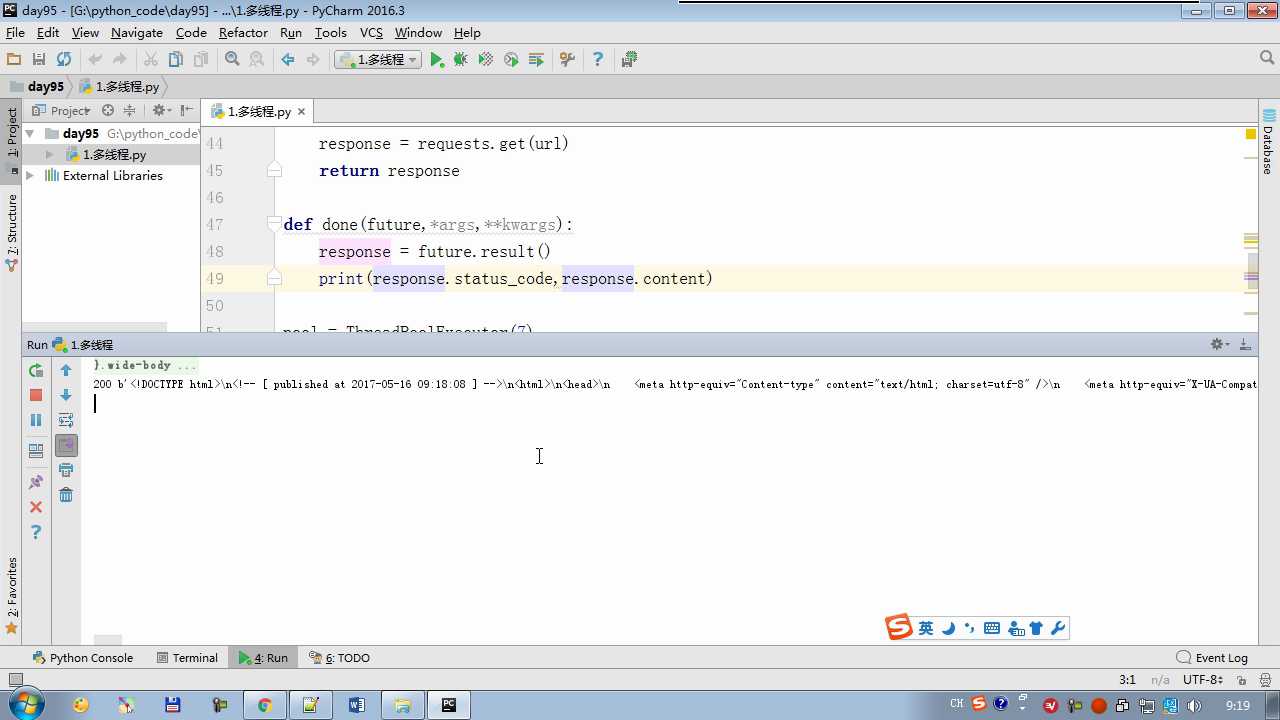
Task: Clear console output with the trash icon
Action: (x=66, y=495)
